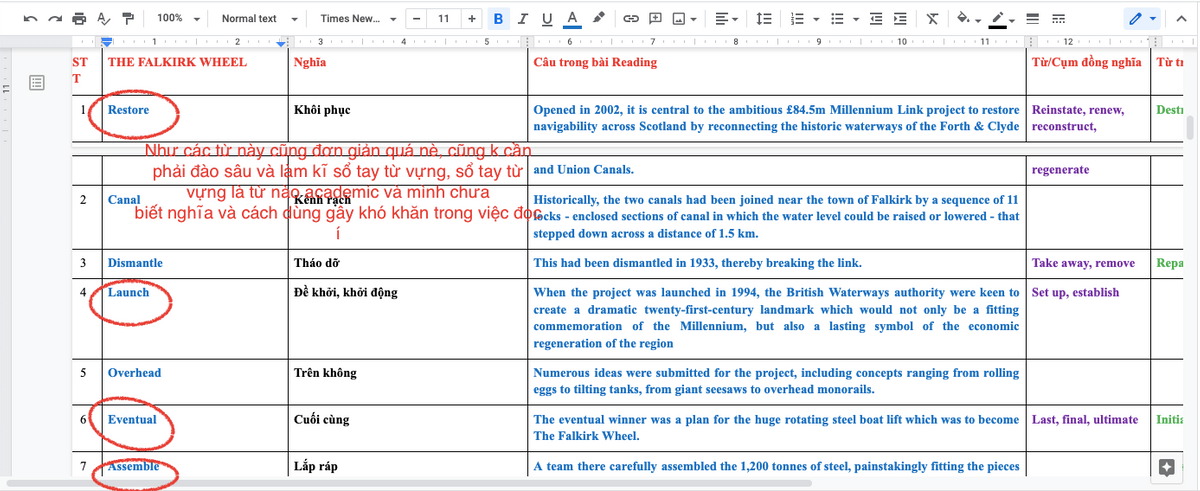Click the synonym regenerate
1200x491 pixels.
[x=1060, y=170]
